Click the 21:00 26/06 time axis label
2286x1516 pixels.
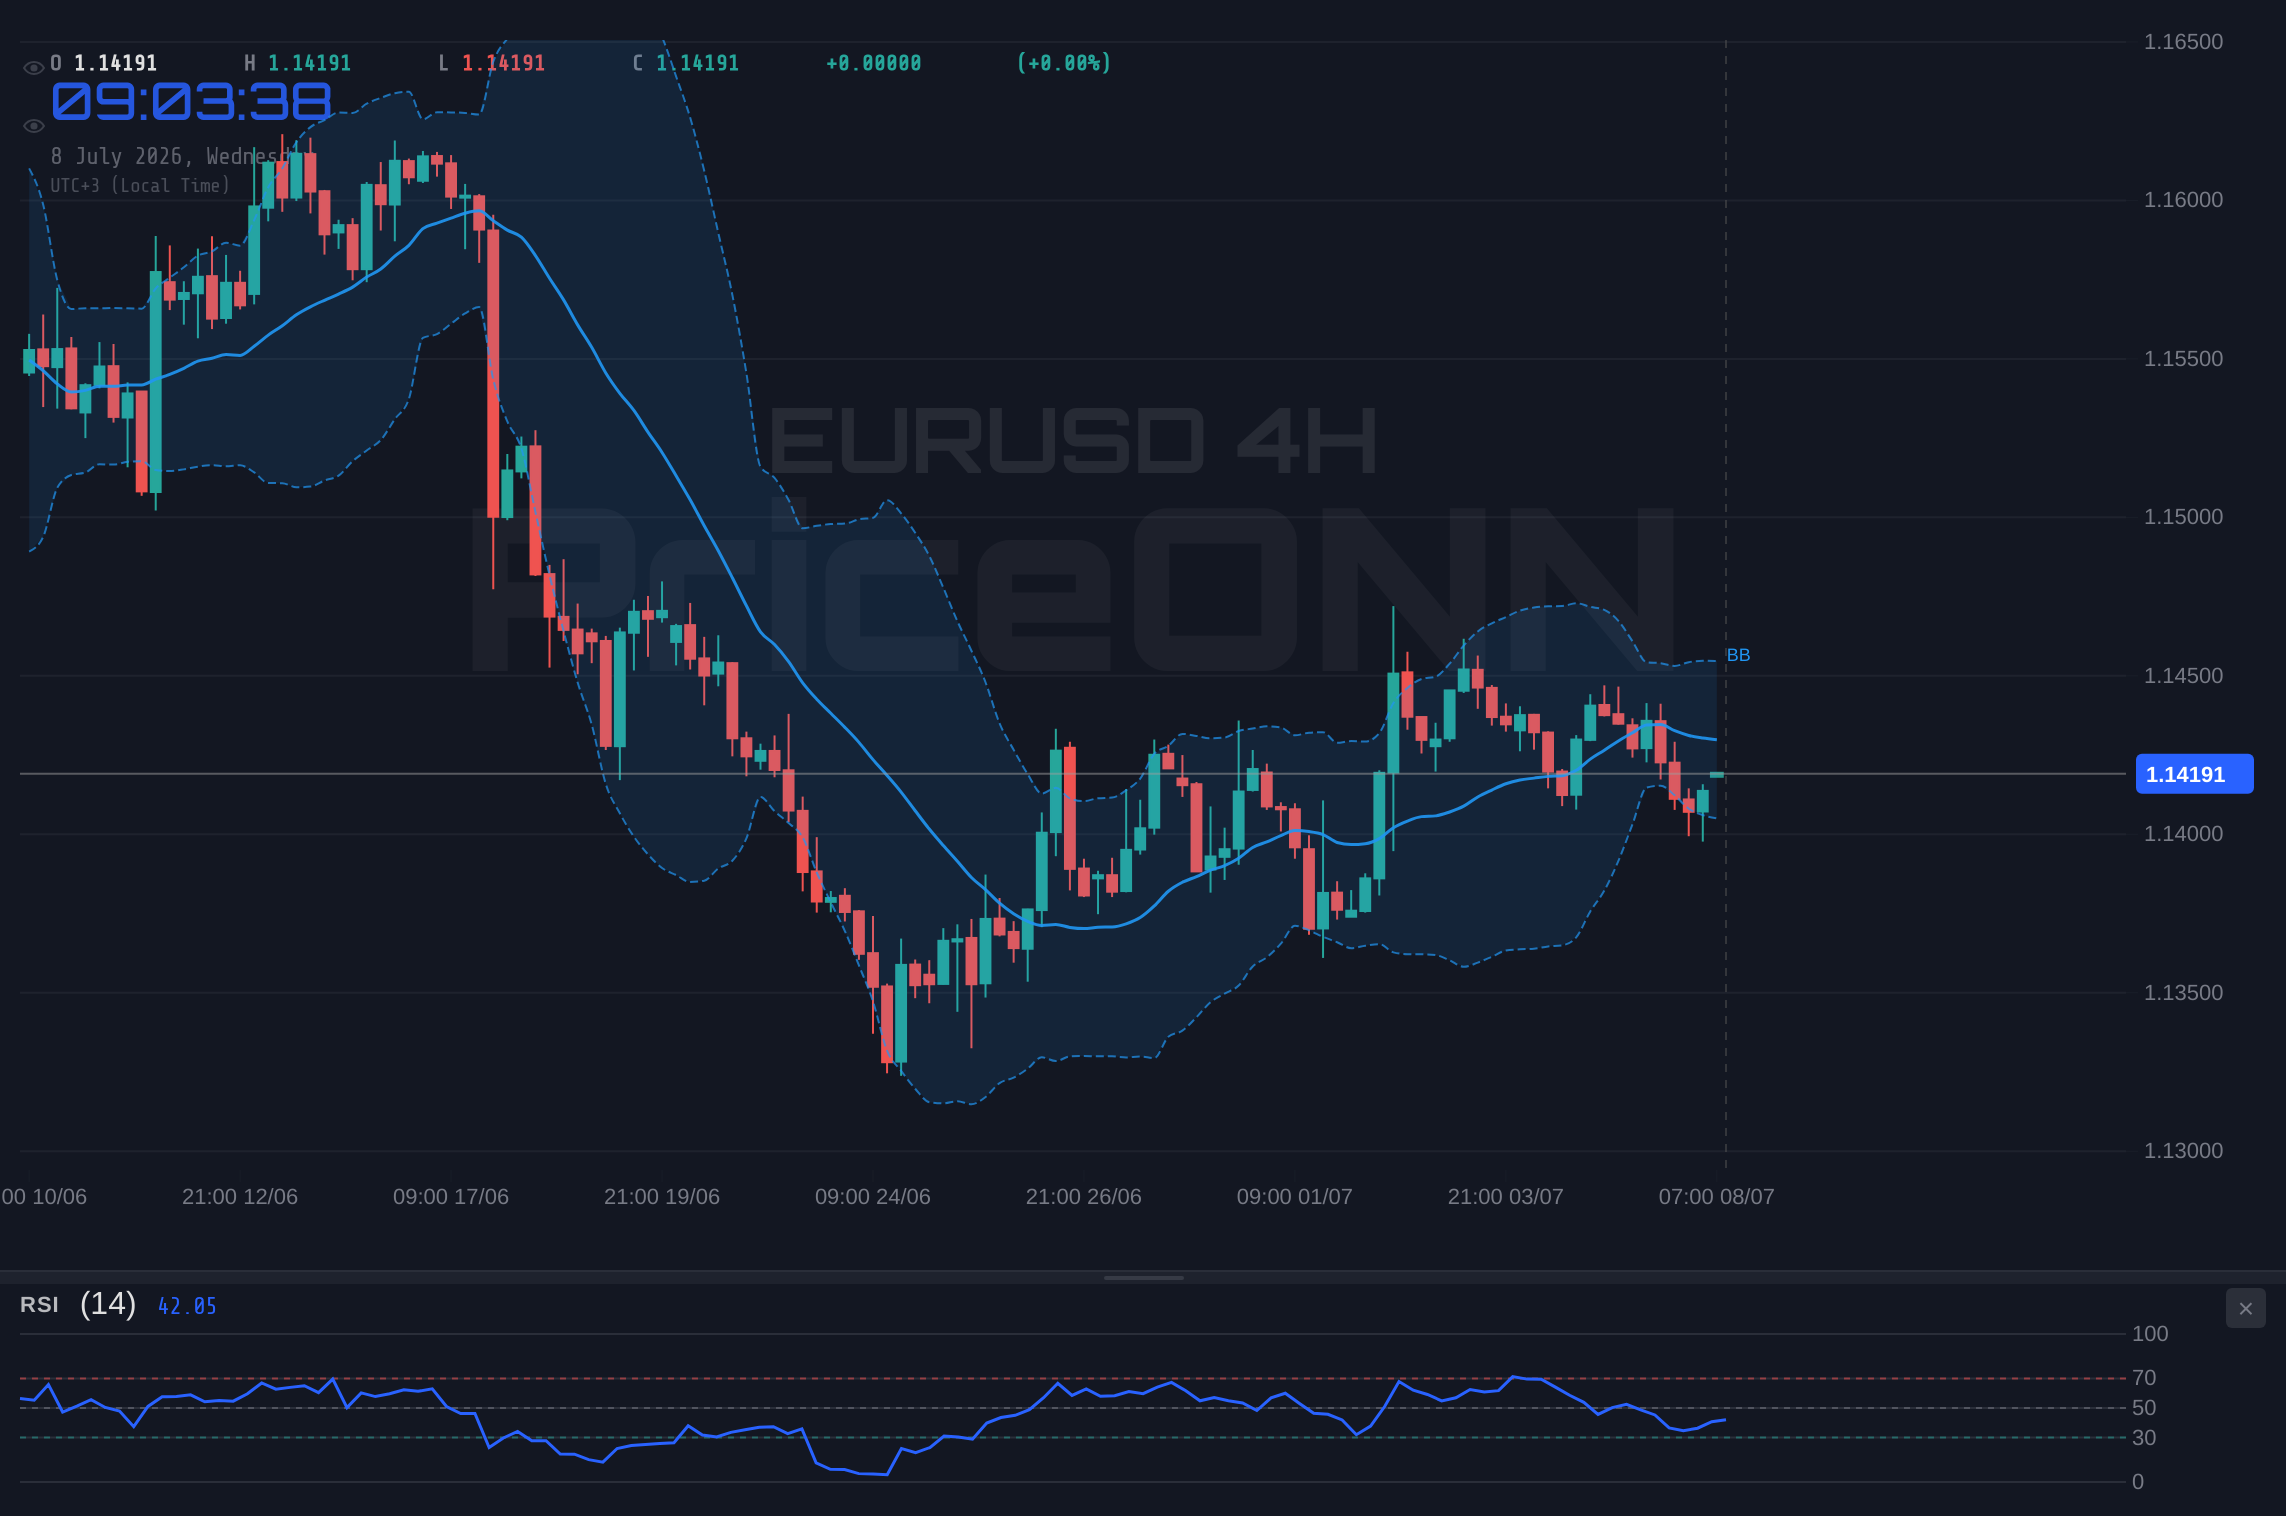[x=1084, y=1197]
